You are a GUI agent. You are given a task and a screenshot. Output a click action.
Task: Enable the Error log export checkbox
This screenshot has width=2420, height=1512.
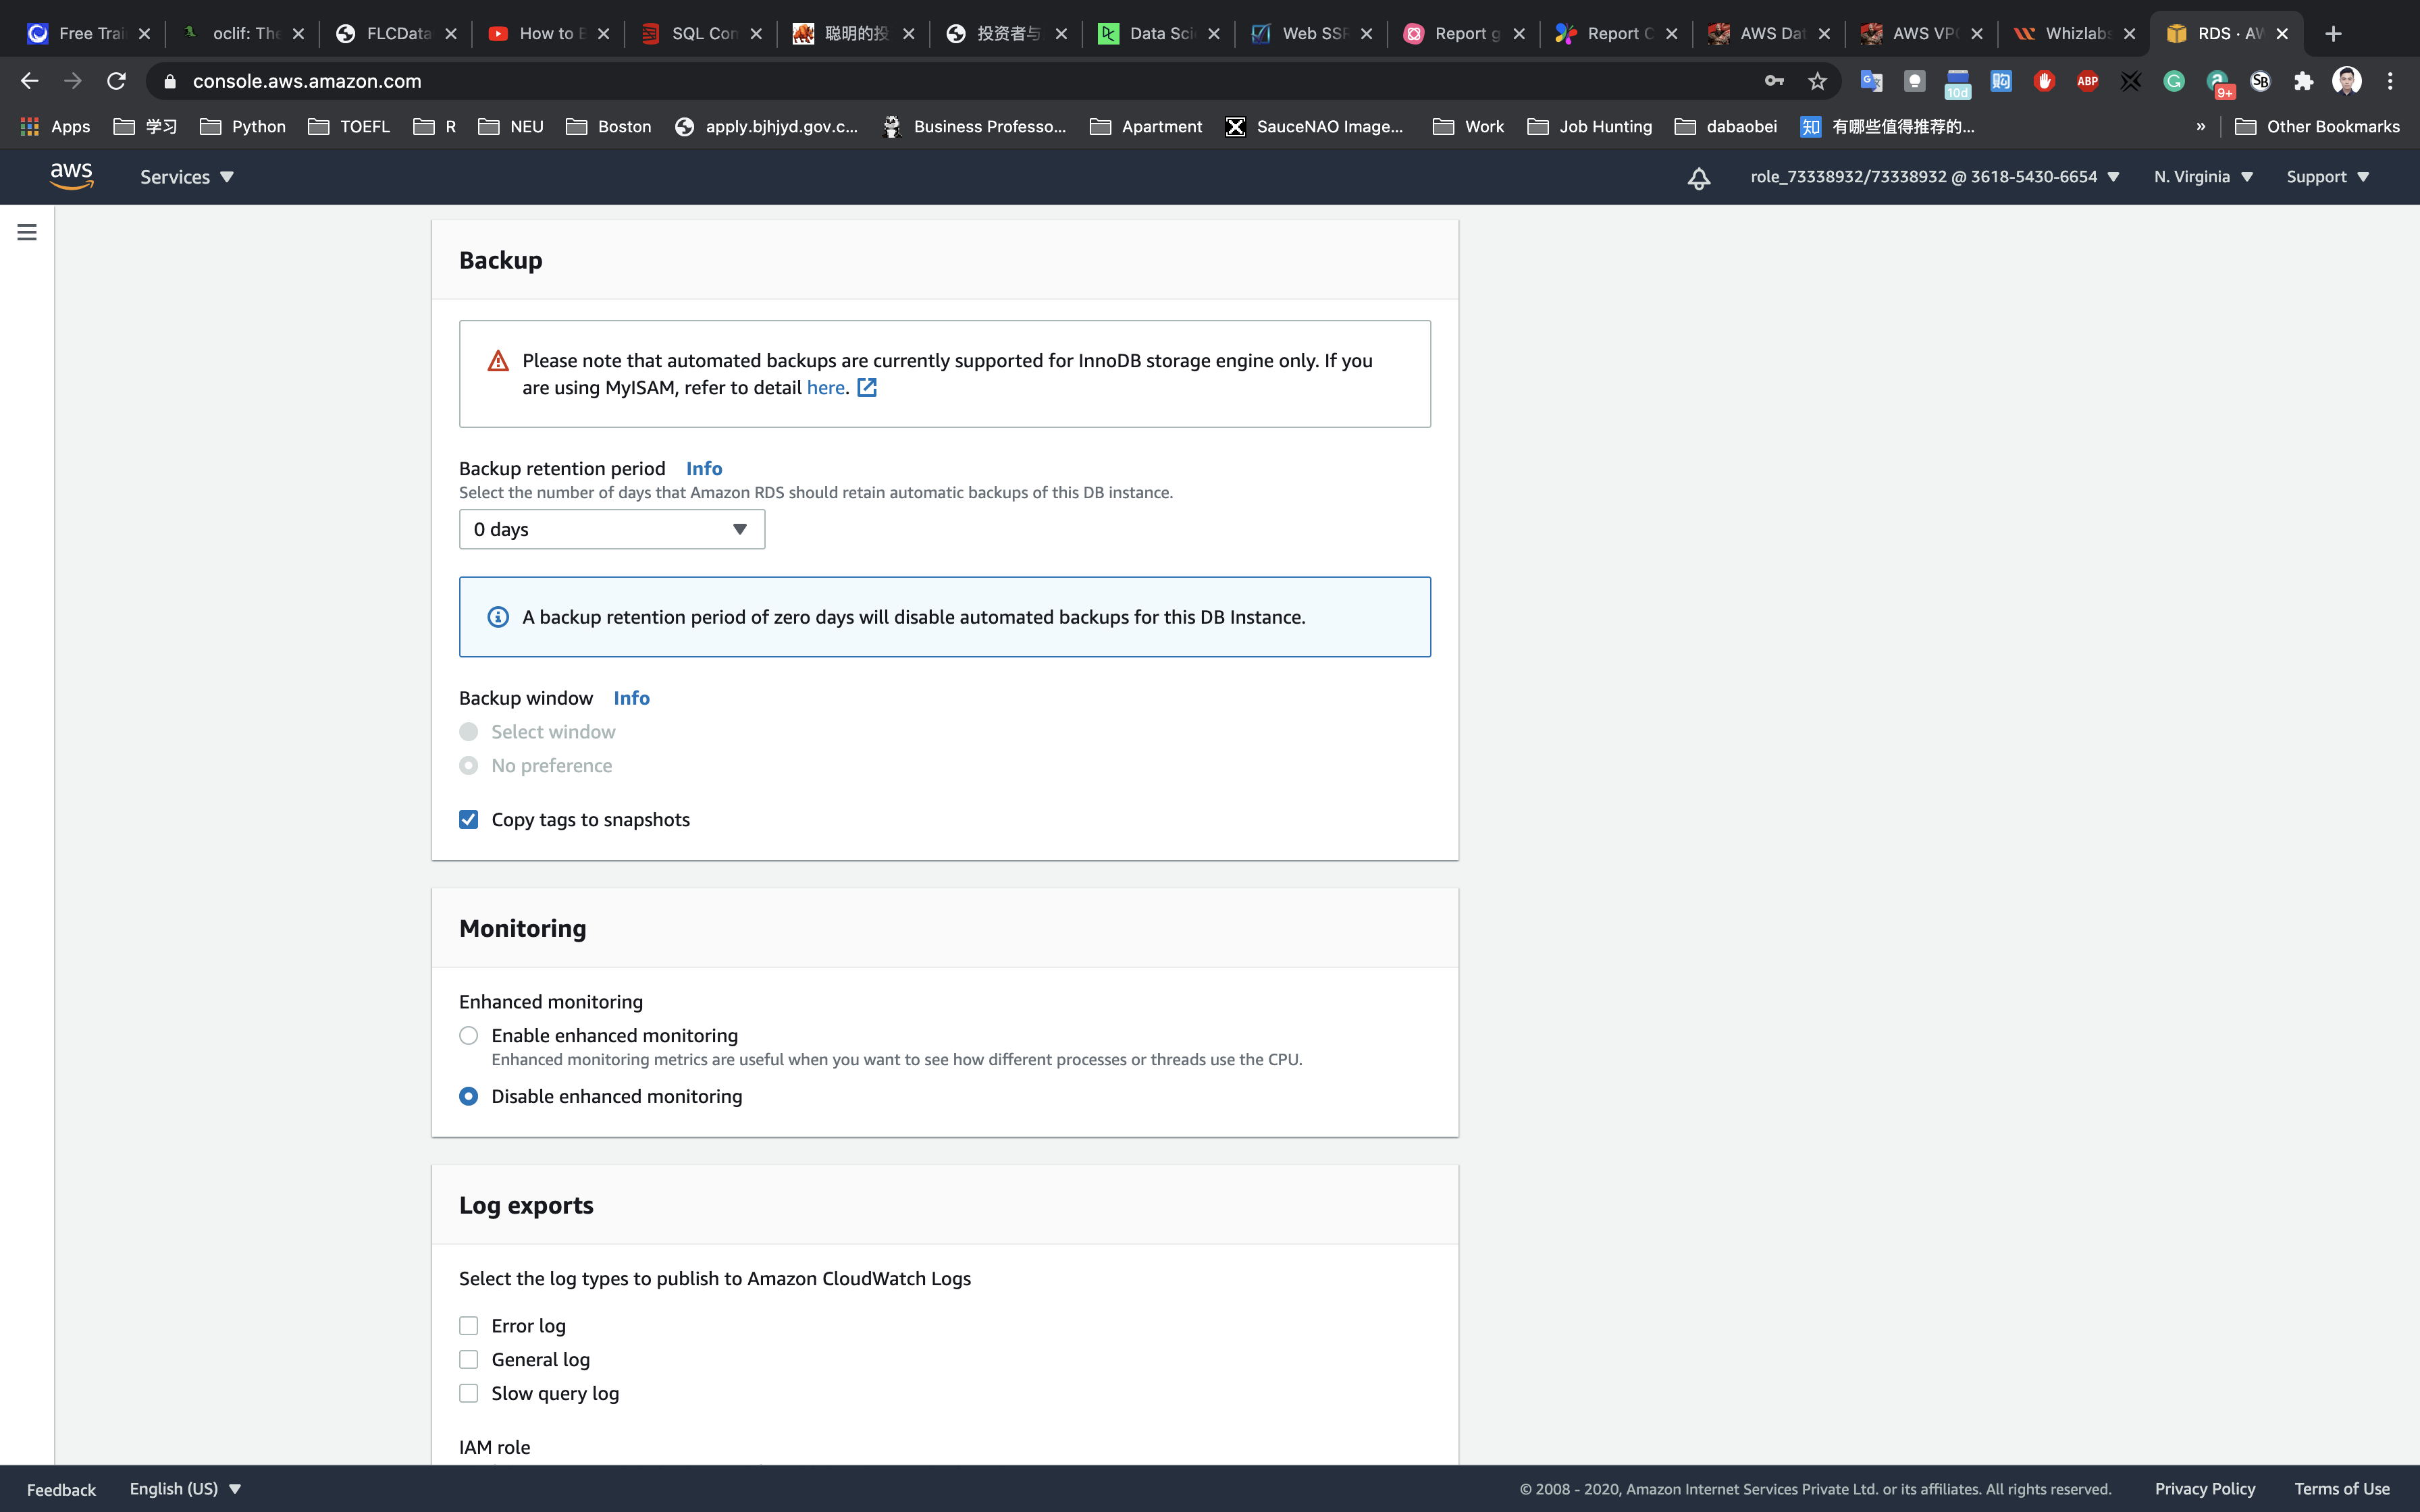468,1326
